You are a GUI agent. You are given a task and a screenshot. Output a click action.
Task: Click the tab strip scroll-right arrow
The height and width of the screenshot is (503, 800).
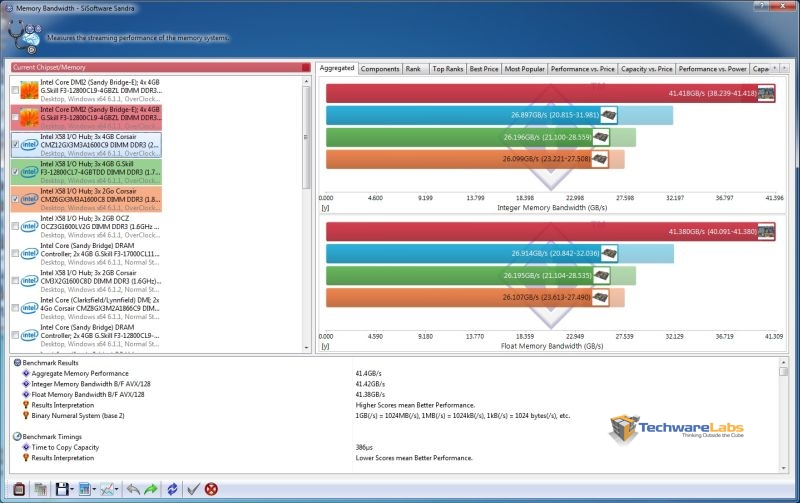(x=784, y=68)
